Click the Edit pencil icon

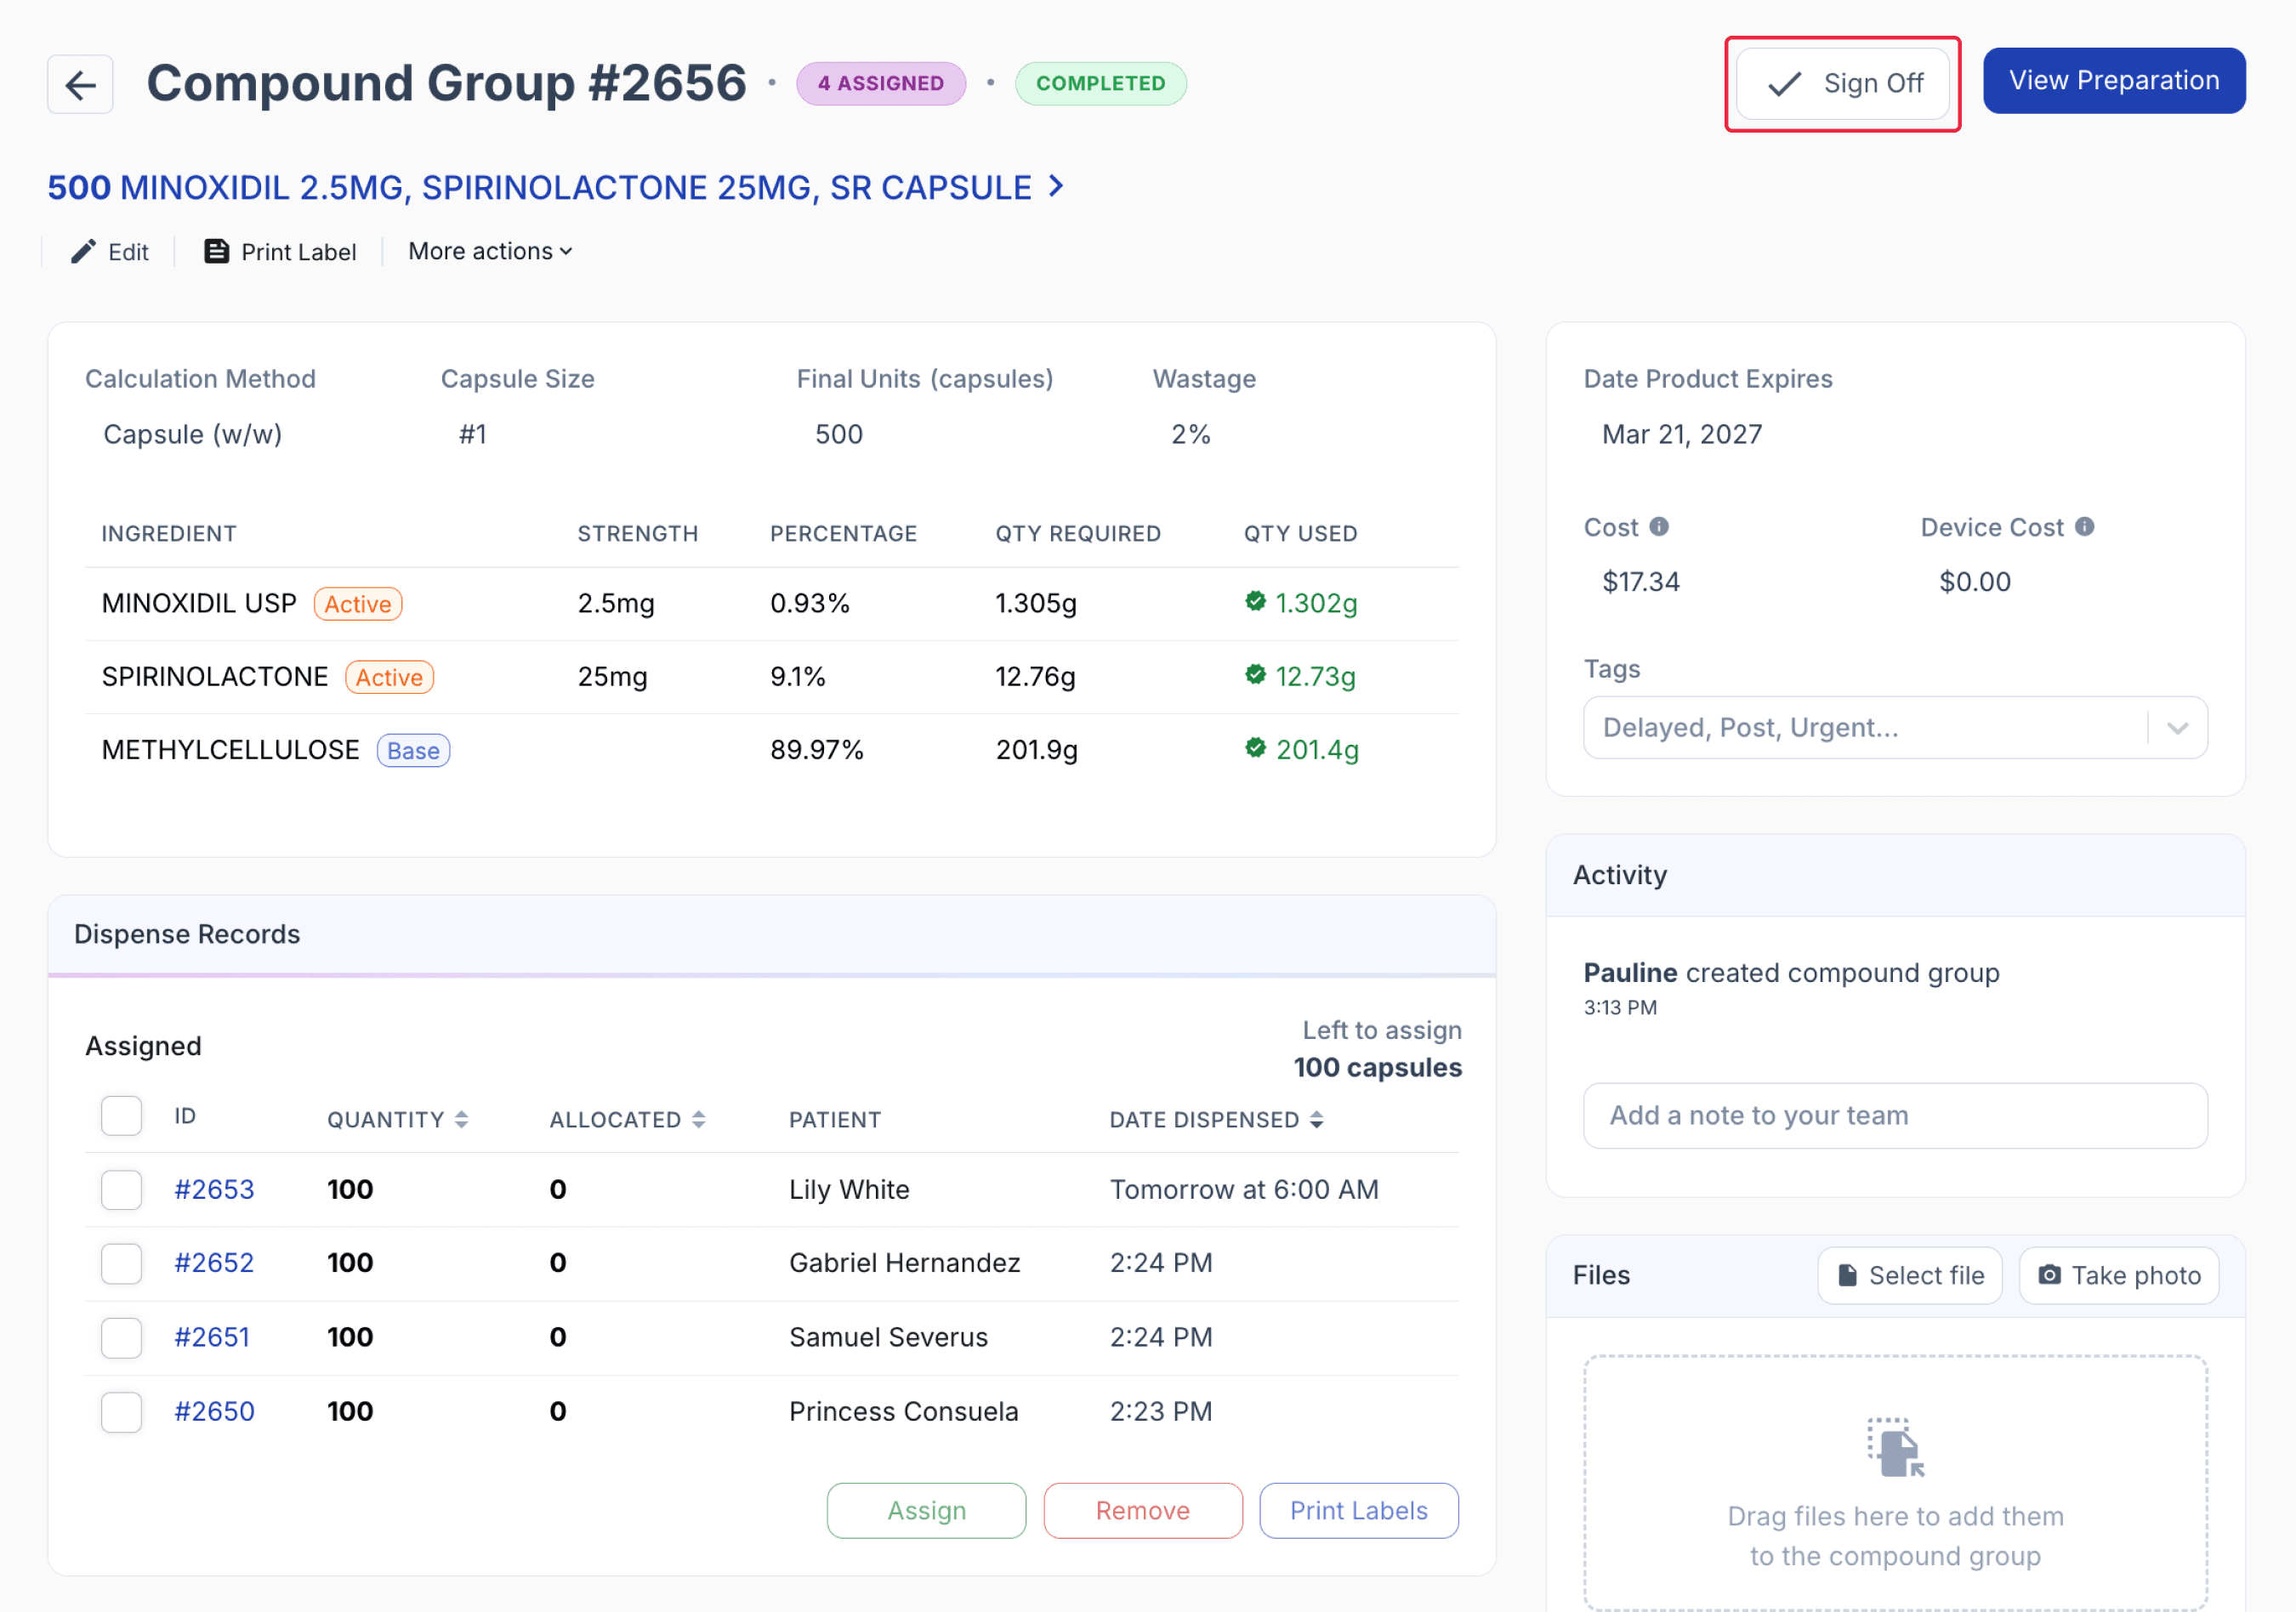[83, 251]
